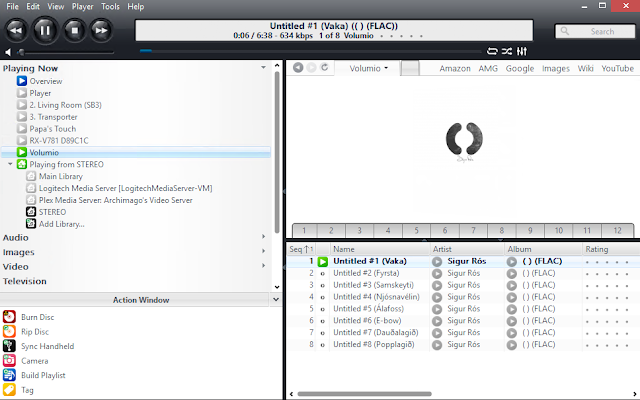Click the play icon next to Untitled #1 (Vaka)
Viewport: 640px width, 400px height.
[x=323, y=262]
